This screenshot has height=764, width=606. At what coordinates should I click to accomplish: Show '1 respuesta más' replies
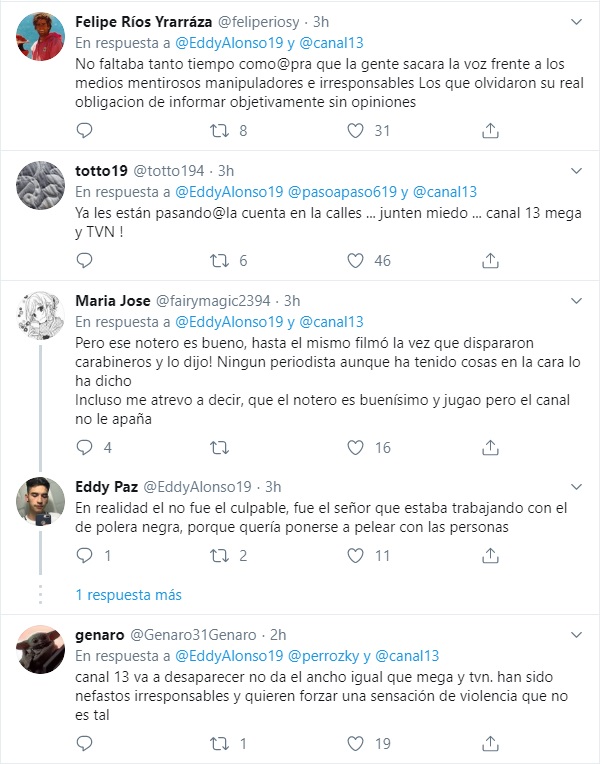(129, 594)
